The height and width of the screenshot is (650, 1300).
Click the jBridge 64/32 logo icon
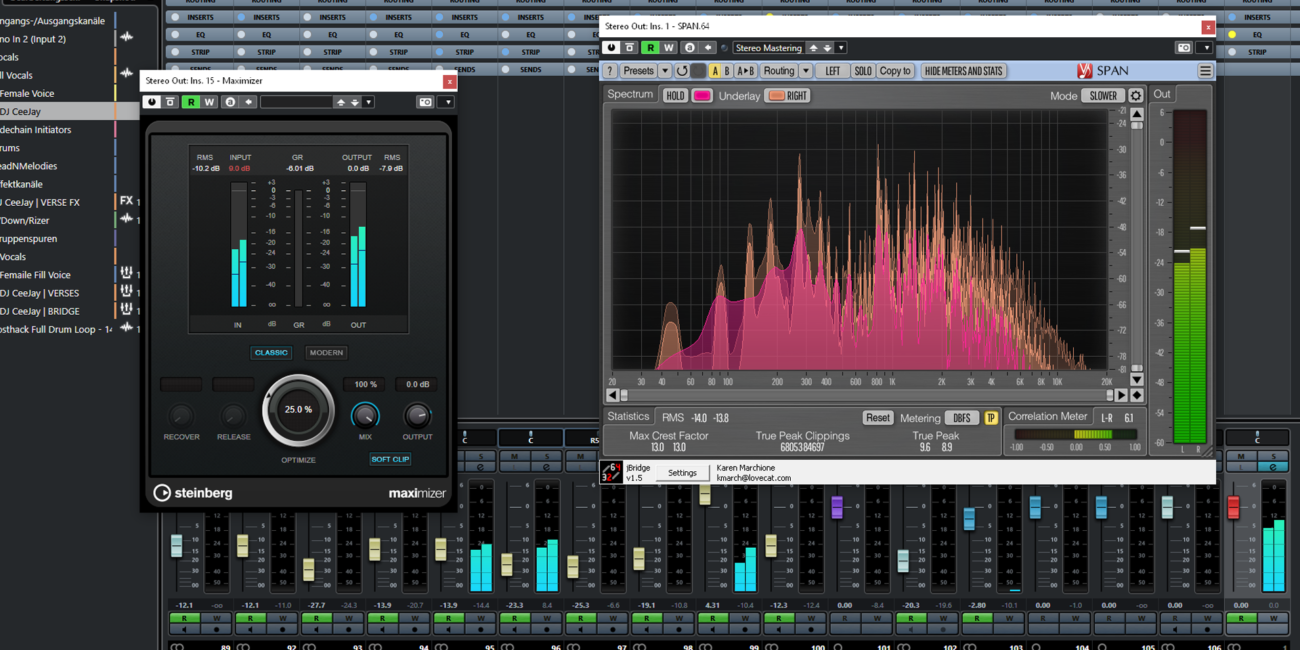pos(610,472)
